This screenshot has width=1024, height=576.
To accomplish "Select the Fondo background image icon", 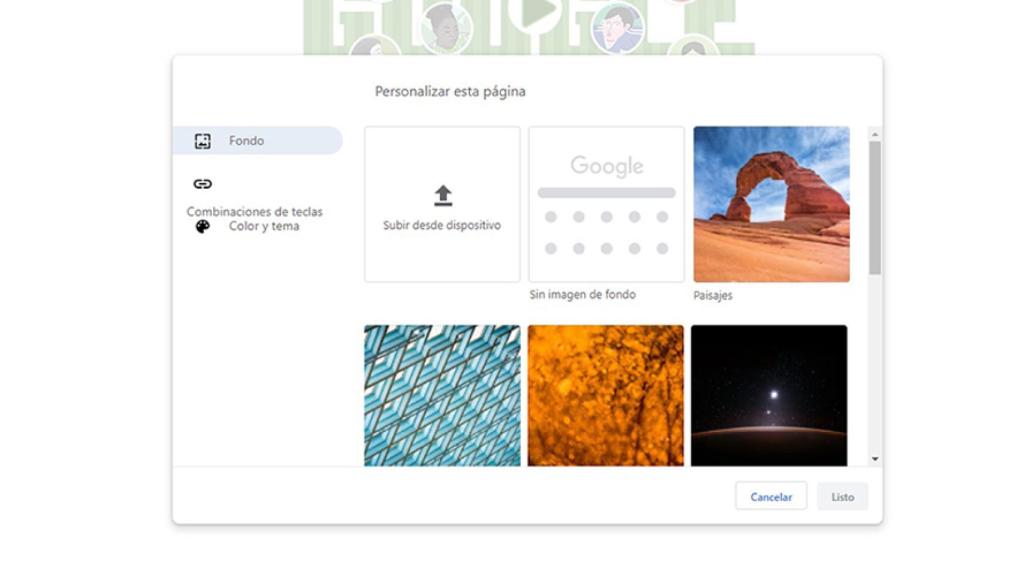I will [x=202, y=141].
